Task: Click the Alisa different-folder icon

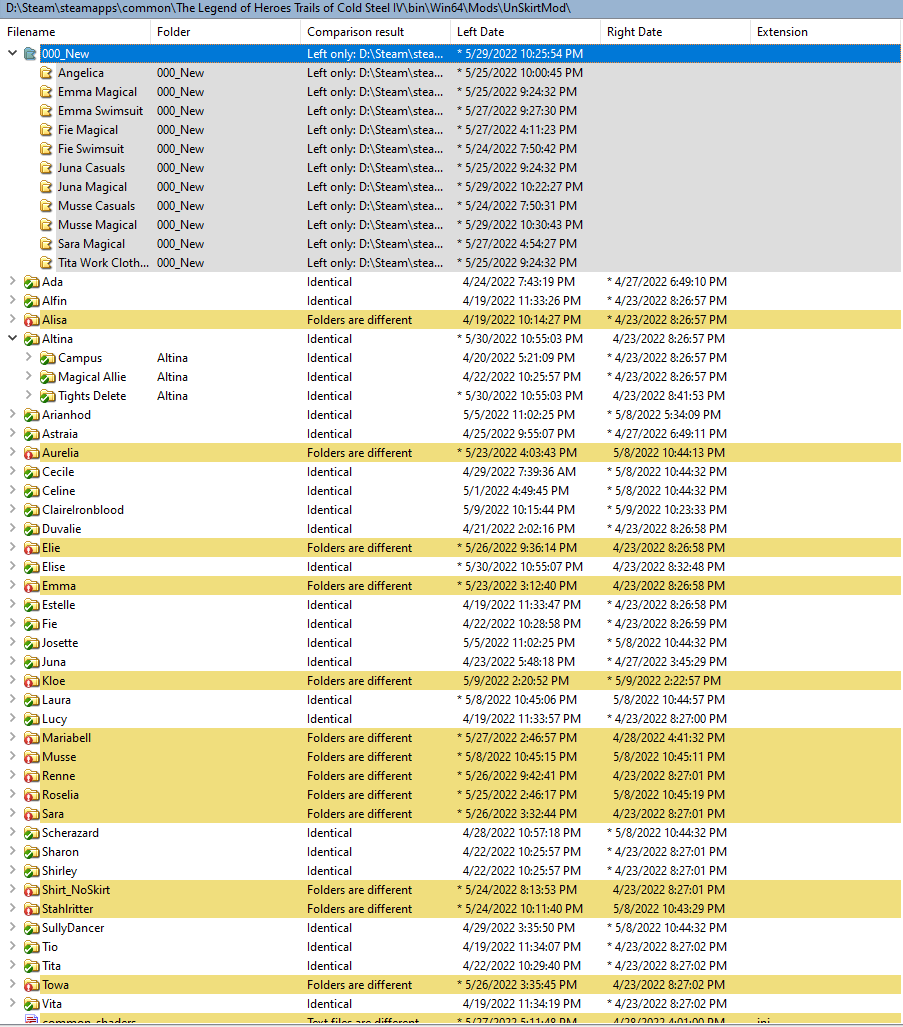Action: tap(31, 320)
